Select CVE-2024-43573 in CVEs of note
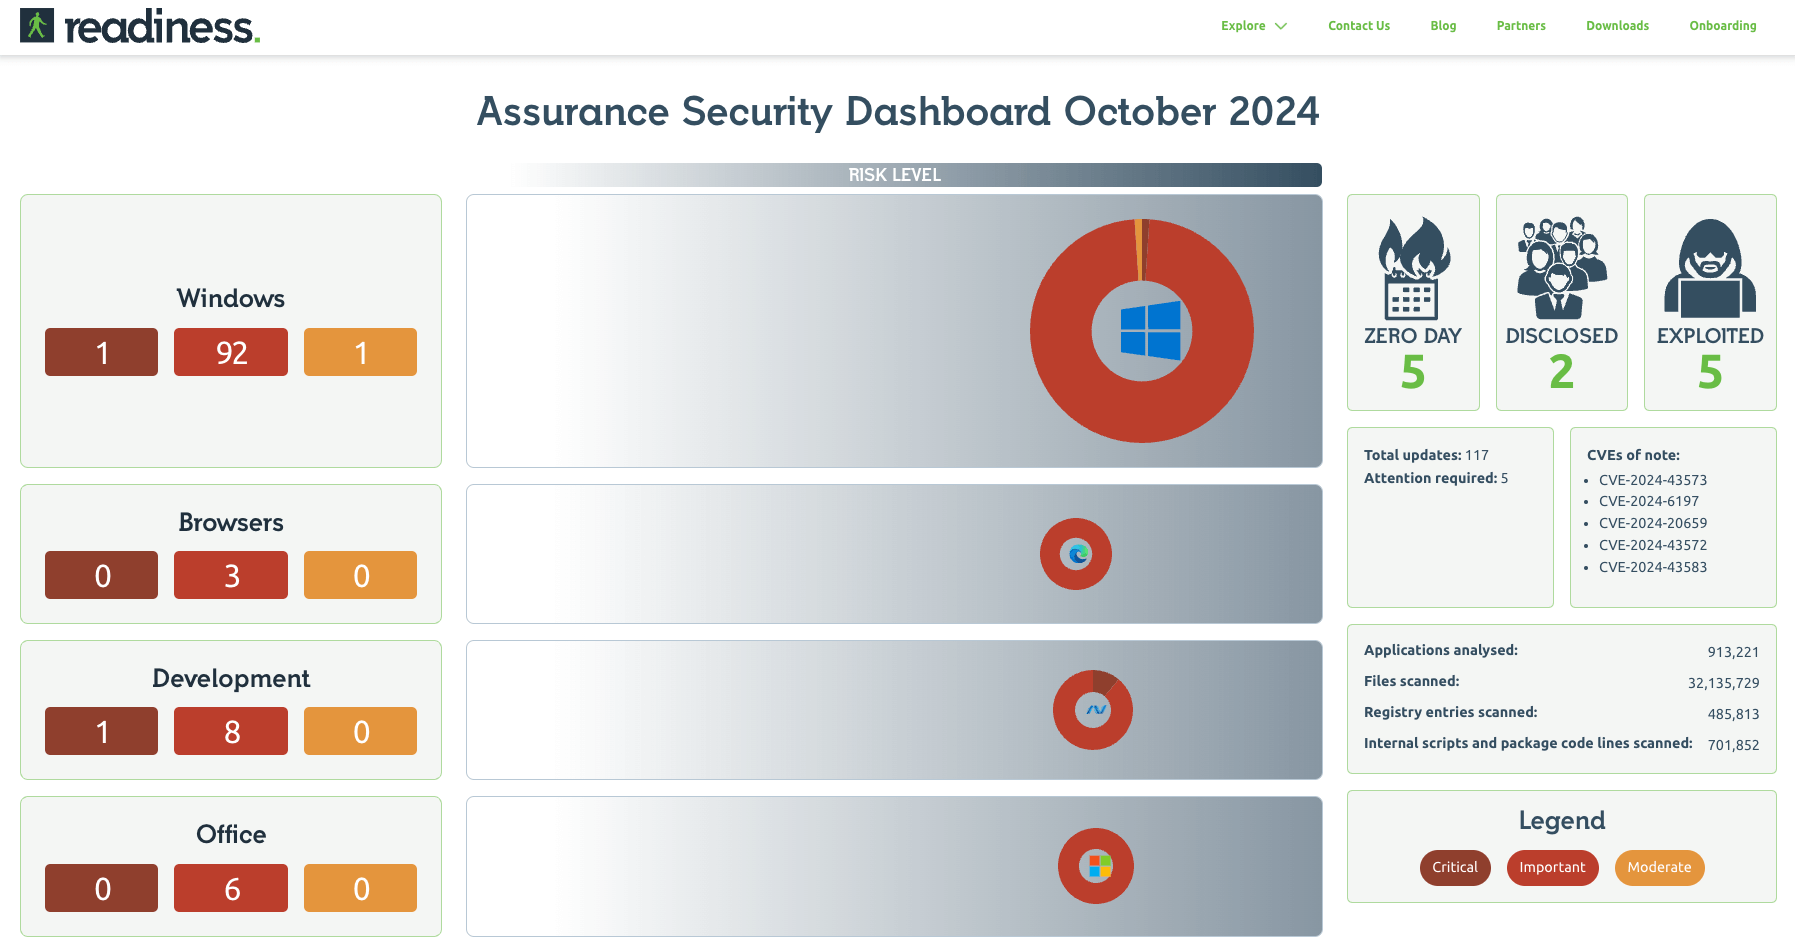 pyautogui.click(x=1653, y=480)
